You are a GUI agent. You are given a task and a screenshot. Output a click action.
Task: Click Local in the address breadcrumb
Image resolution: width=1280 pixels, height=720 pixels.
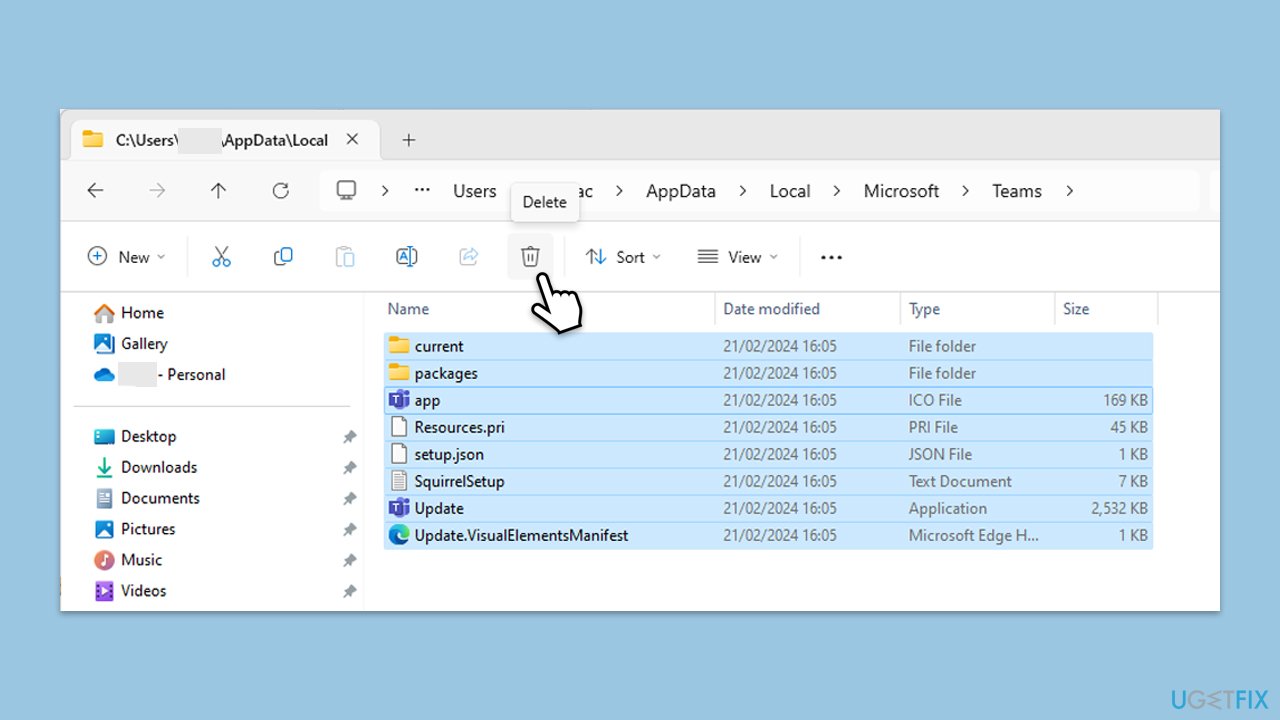click(x=790, y=191)
